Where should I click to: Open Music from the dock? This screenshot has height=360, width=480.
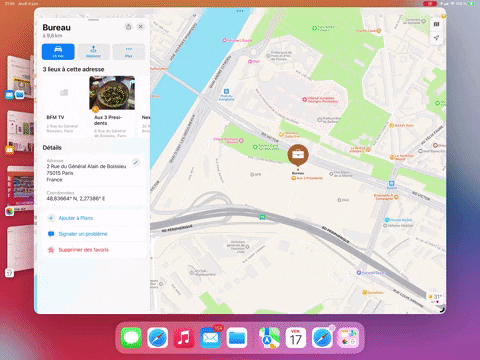184,338
